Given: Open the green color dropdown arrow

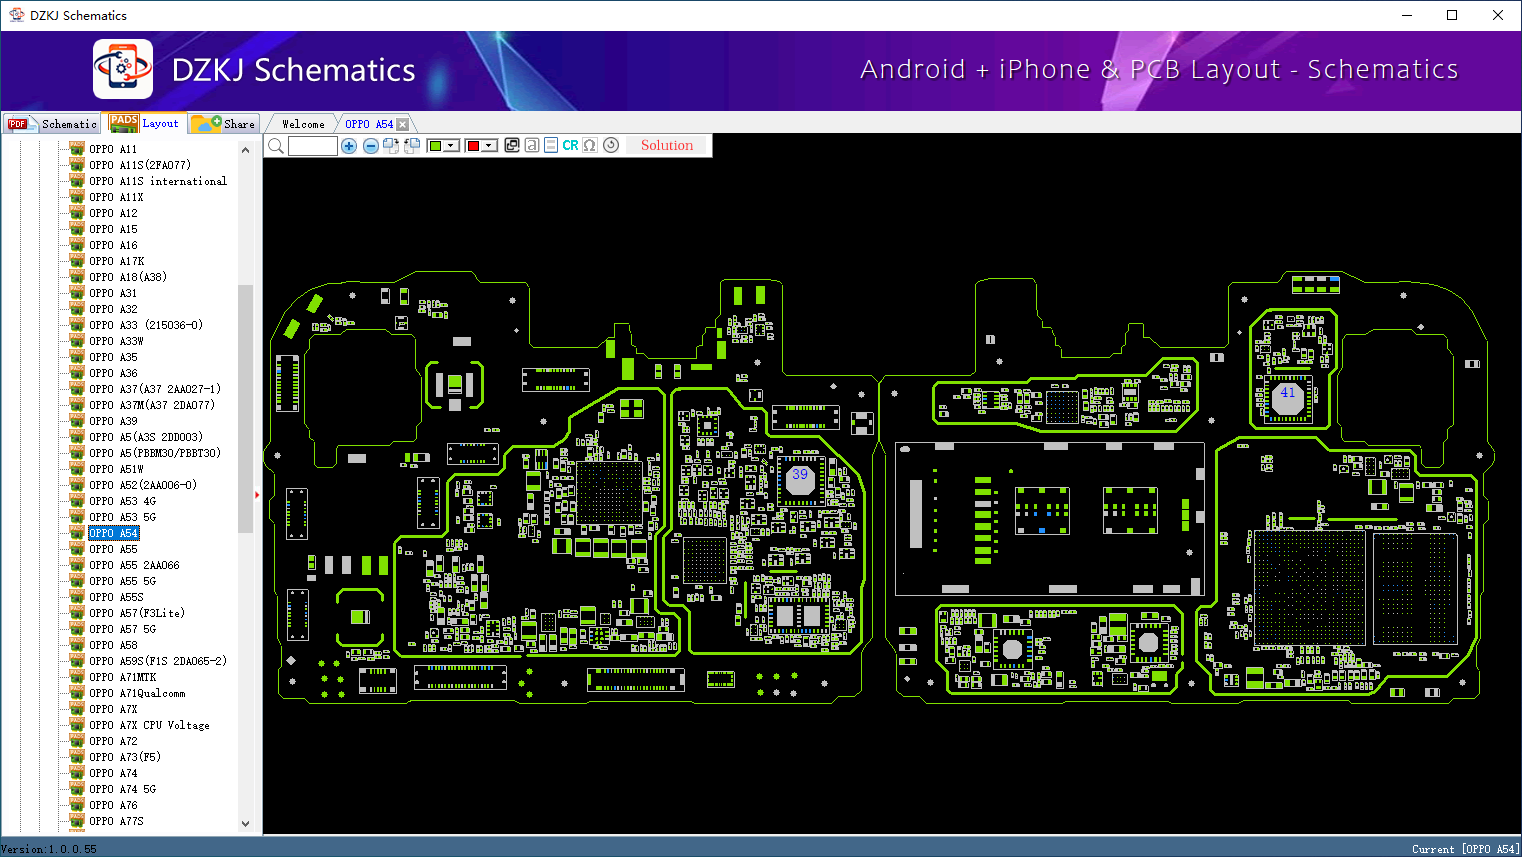Looking at the screenshot, I should point(451,146).
